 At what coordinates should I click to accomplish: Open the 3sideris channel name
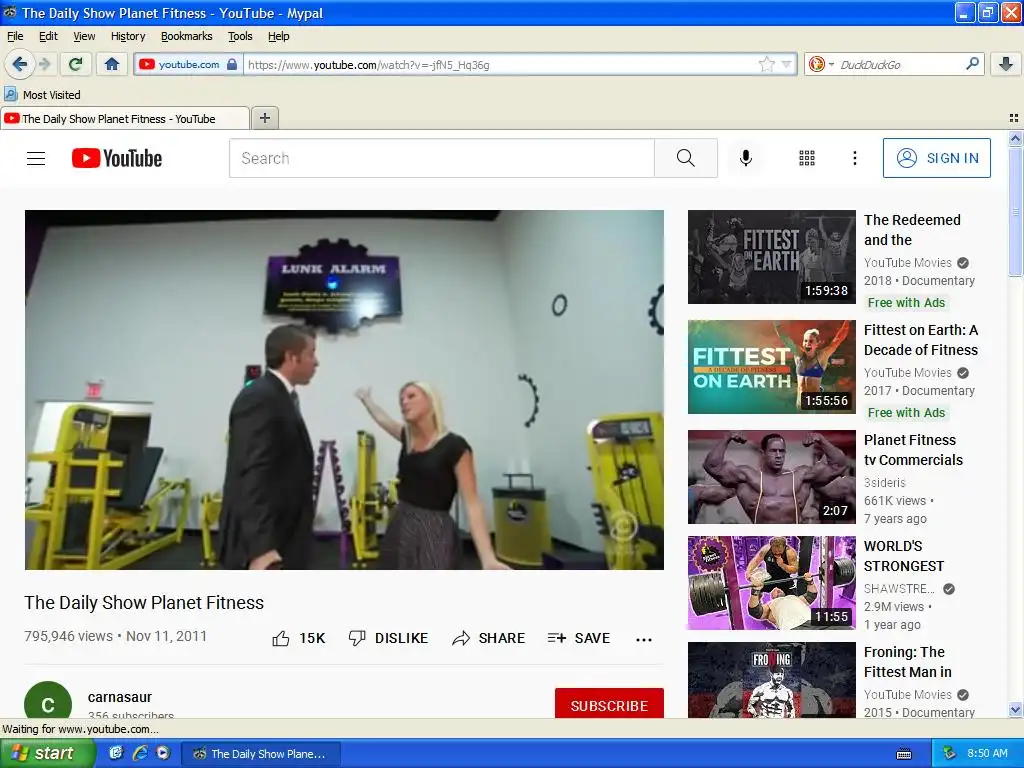click(x=884, y=483)
